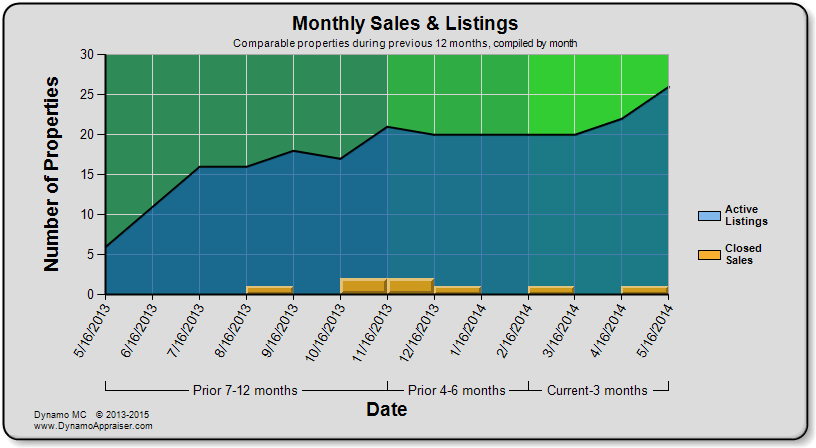Screen dimensions: 816x448
Task: Select the 5/16/2013 date axis label
Action: (92, 330)
